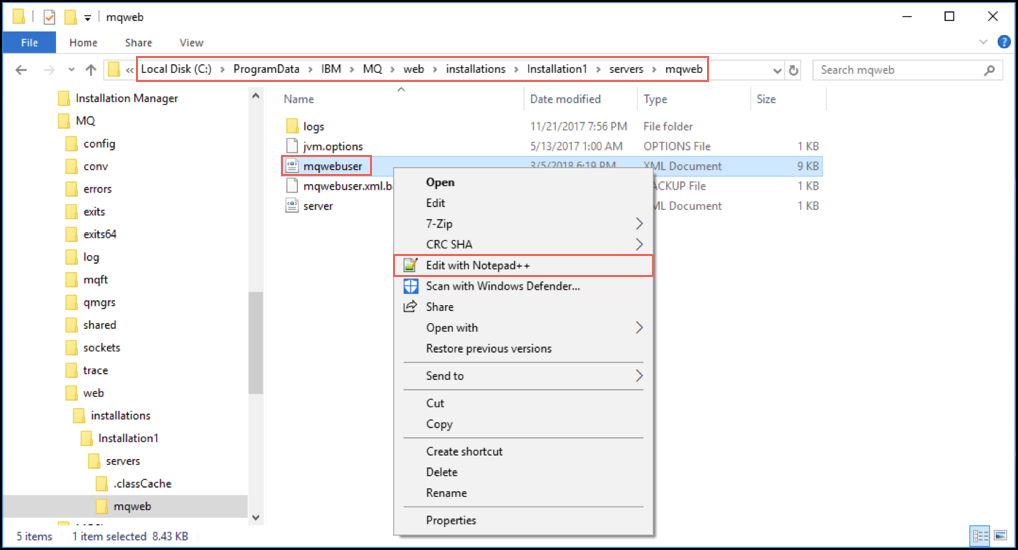Click Local Disk (C:) in address path
Viewport: 1018px width, 550px height.
(176, 69)
